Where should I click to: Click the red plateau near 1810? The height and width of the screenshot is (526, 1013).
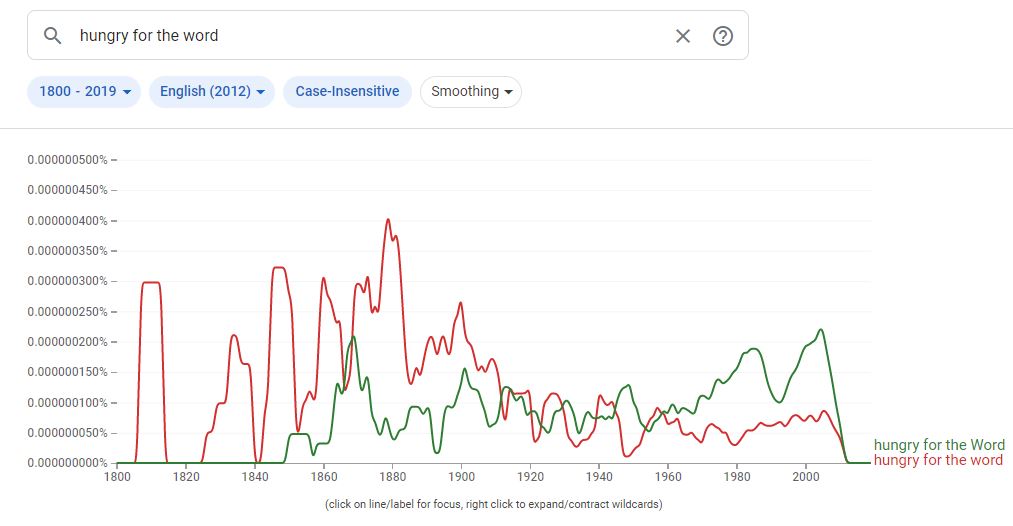(x=152, y=283)
